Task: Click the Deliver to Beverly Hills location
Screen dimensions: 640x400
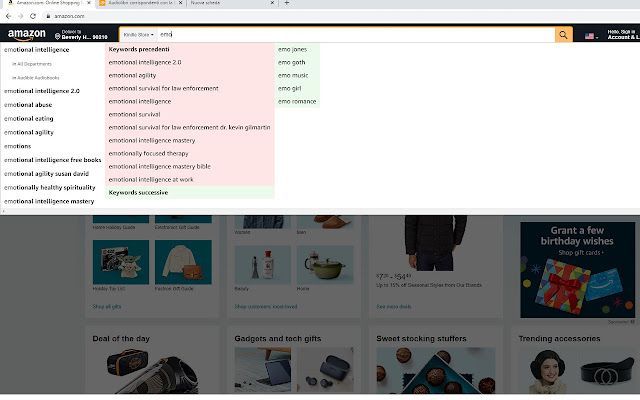Action: pos(82,35)
